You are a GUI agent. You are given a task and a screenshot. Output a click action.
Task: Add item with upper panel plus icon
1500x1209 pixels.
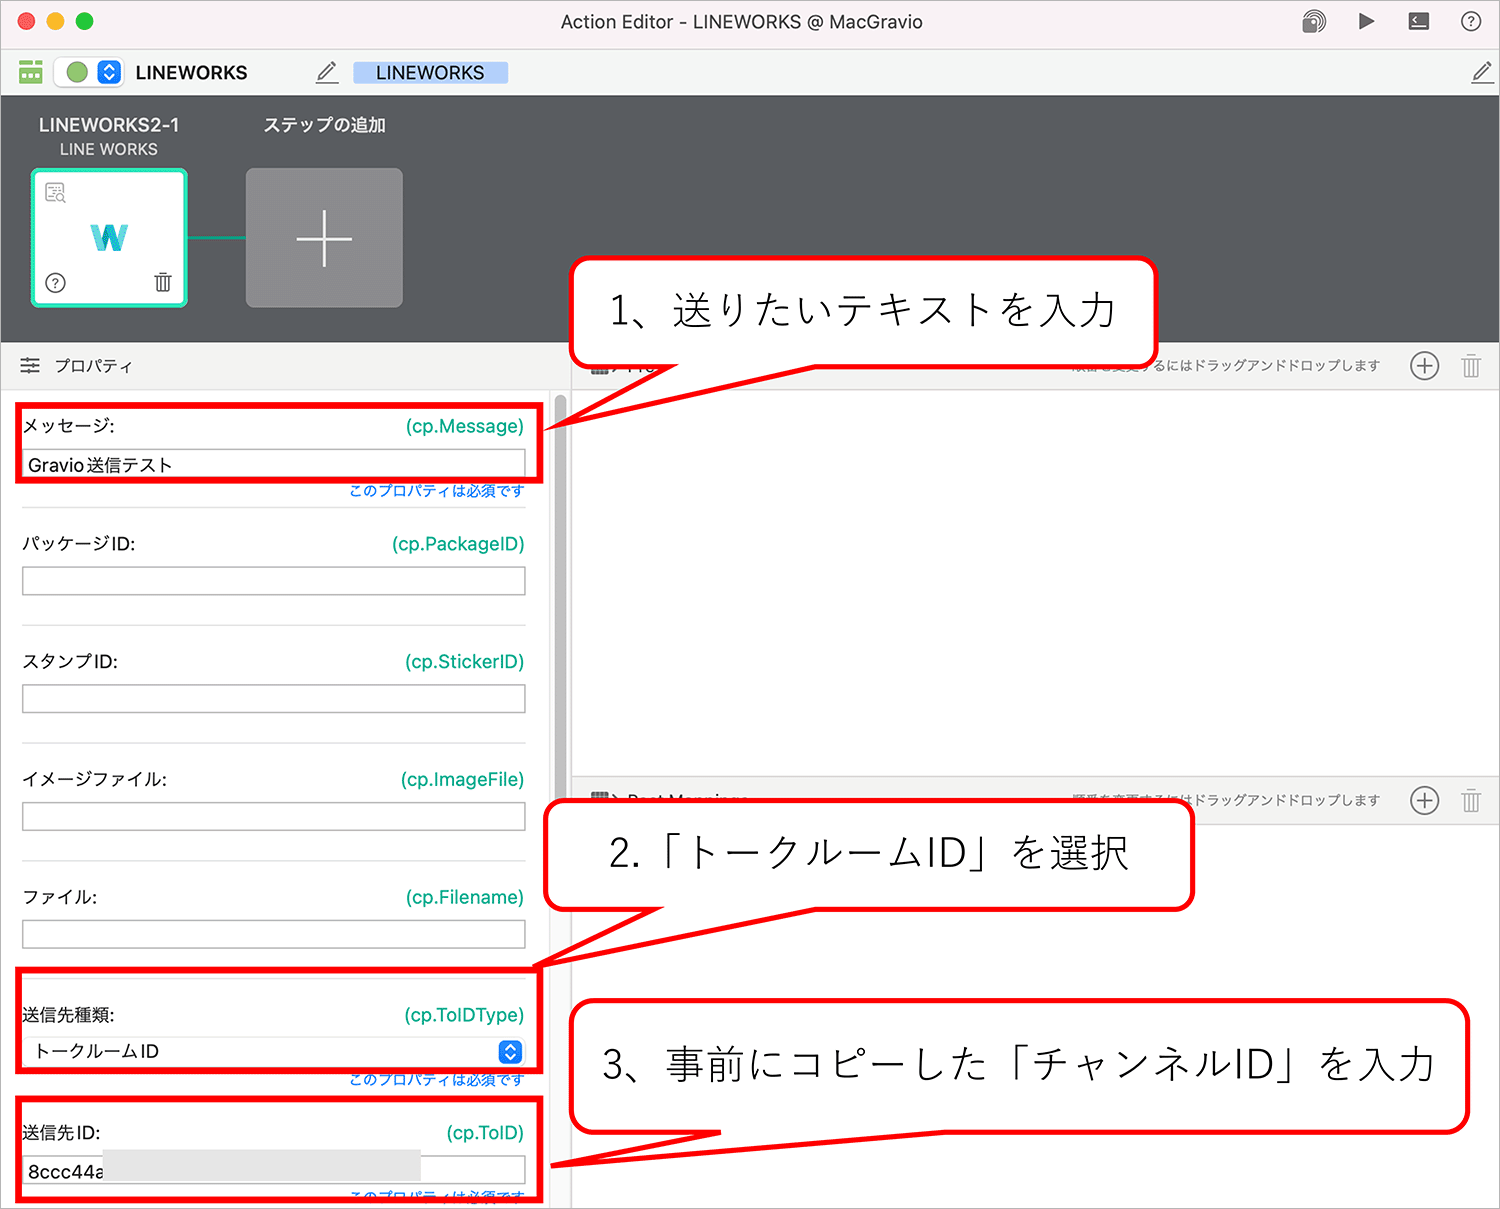1424,366
